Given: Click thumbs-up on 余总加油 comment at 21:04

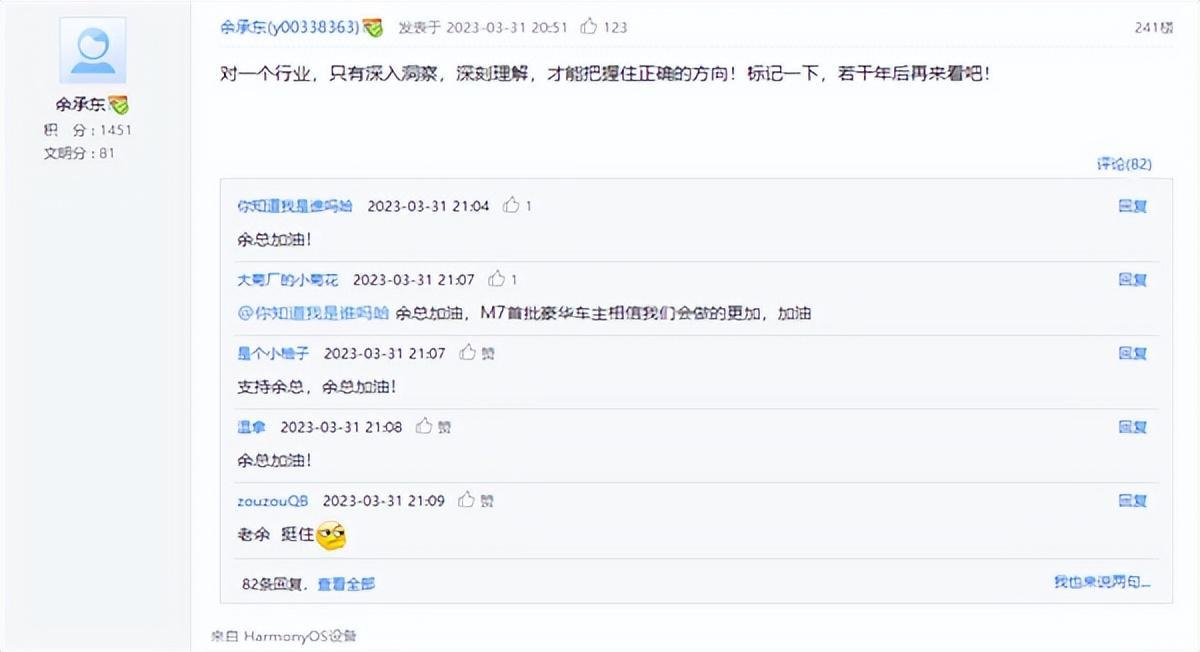Looking at the screenshot, I should [x=511, y=206].
